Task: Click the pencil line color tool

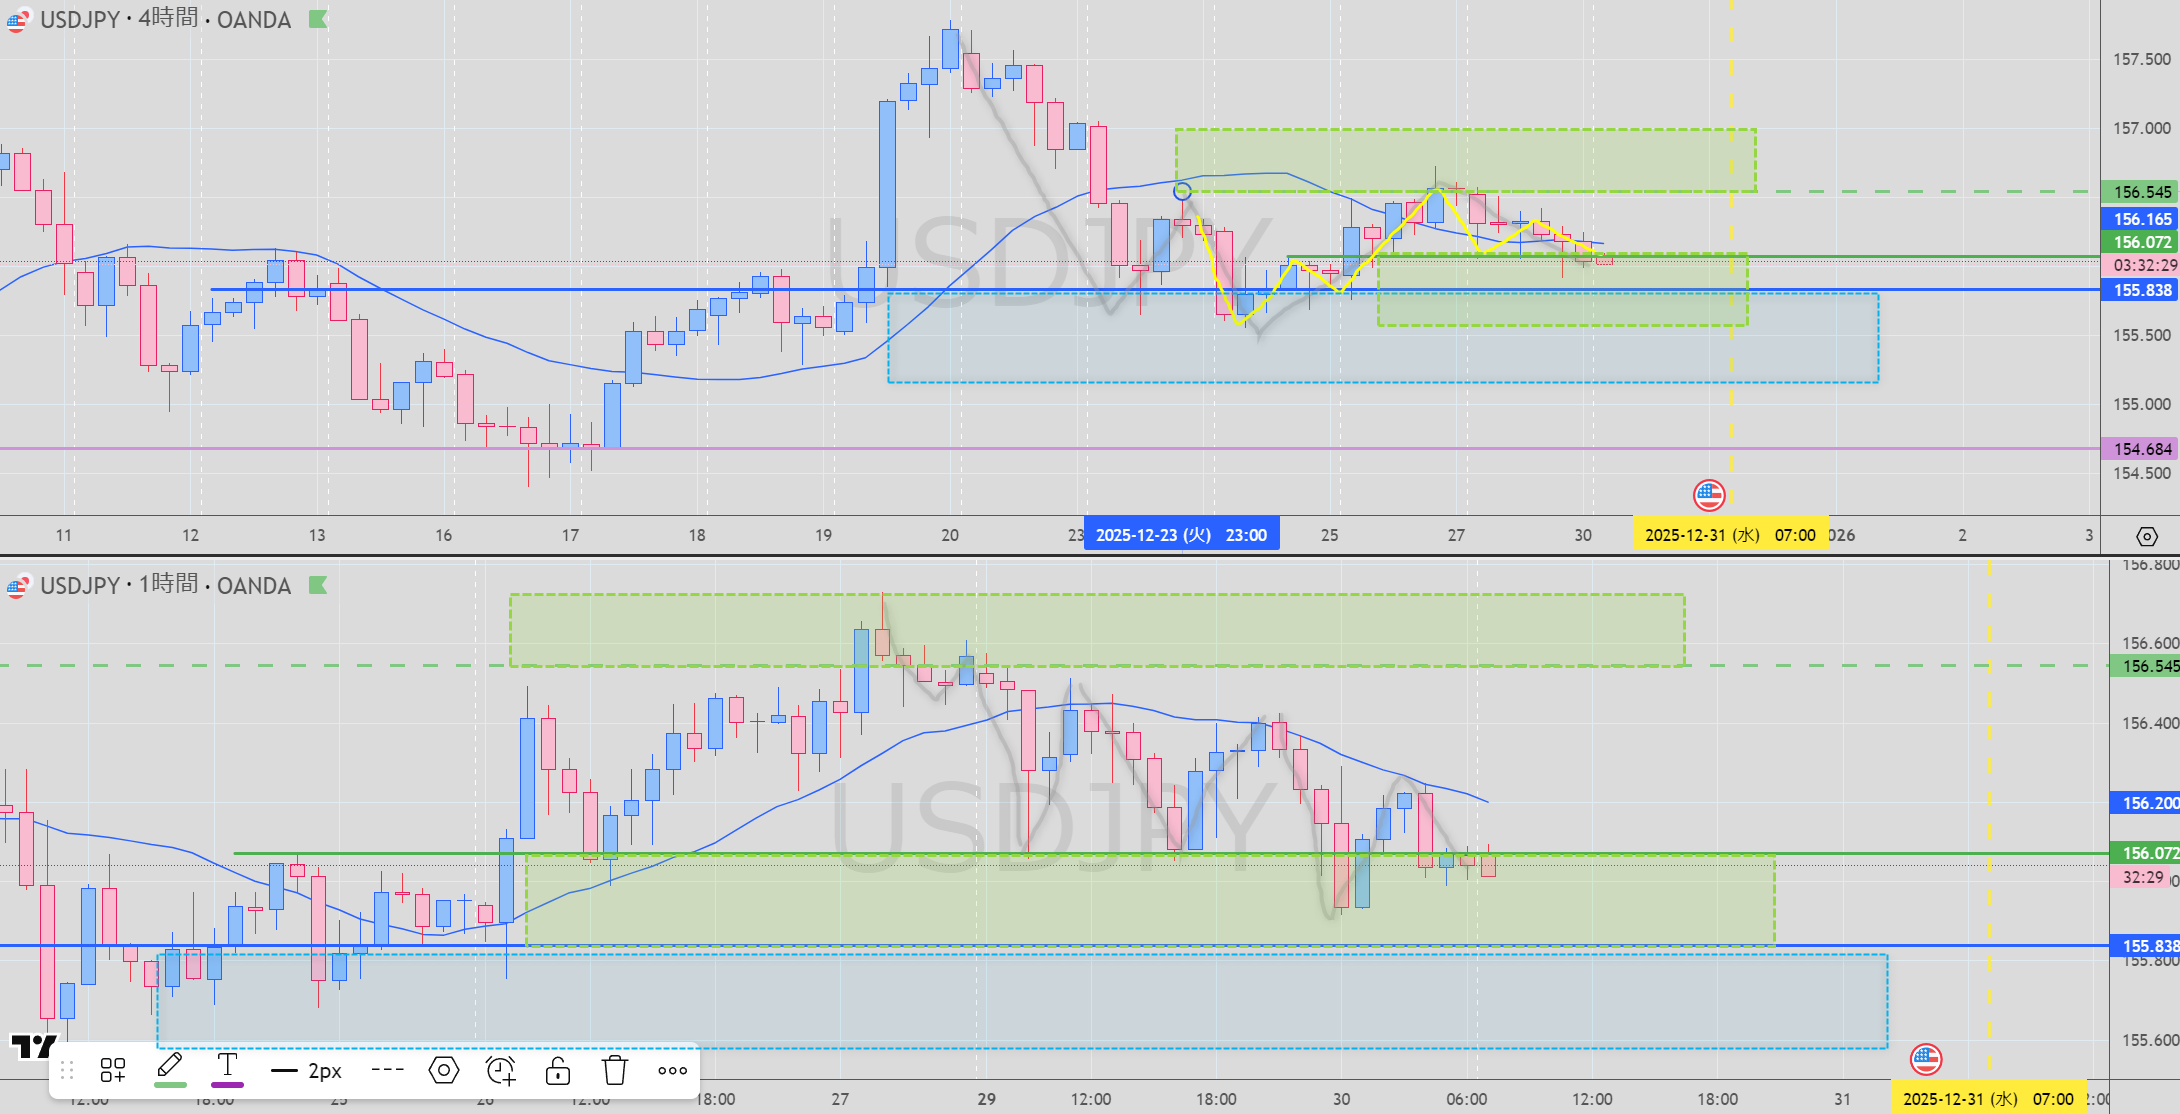Action: click(x=170, y=1068)
